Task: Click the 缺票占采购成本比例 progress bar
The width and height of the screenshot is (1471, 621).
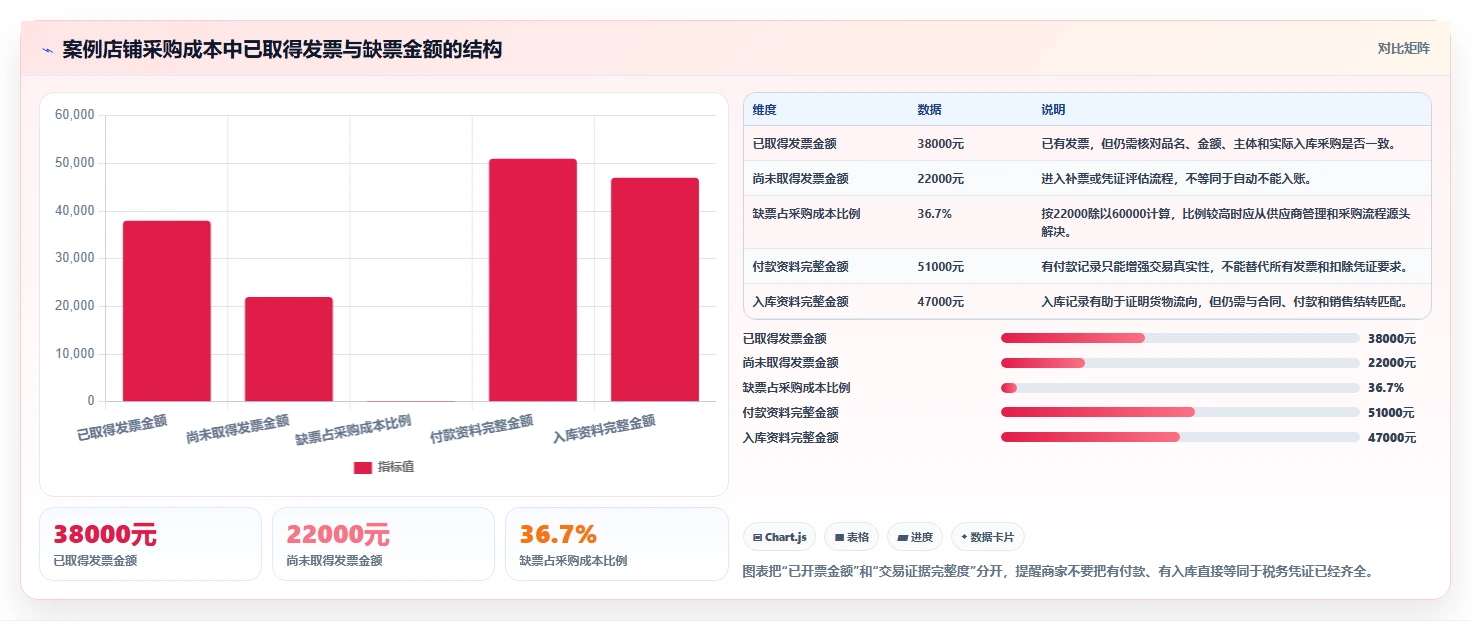Action: tap(1180, 388)
